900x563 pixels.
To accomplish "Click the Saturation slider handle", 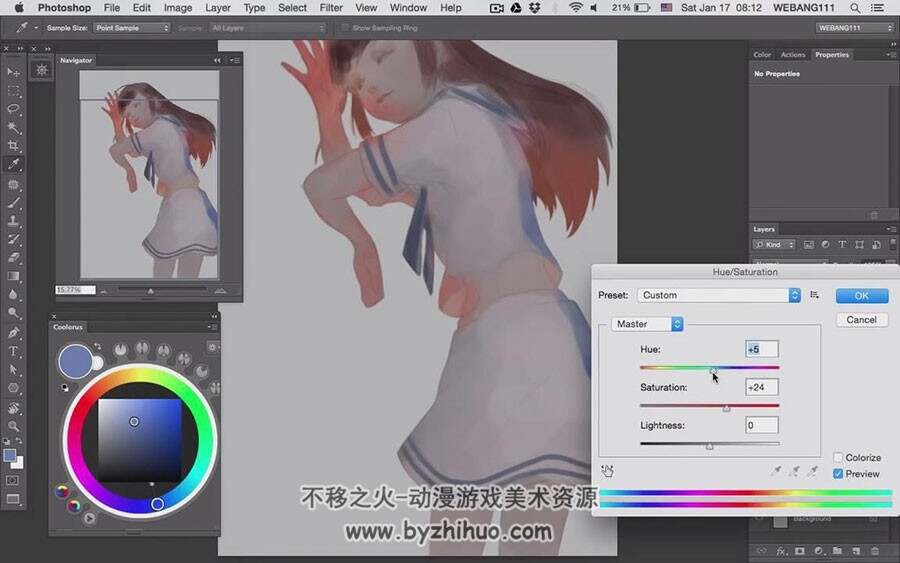I will (x=726, y=409).
